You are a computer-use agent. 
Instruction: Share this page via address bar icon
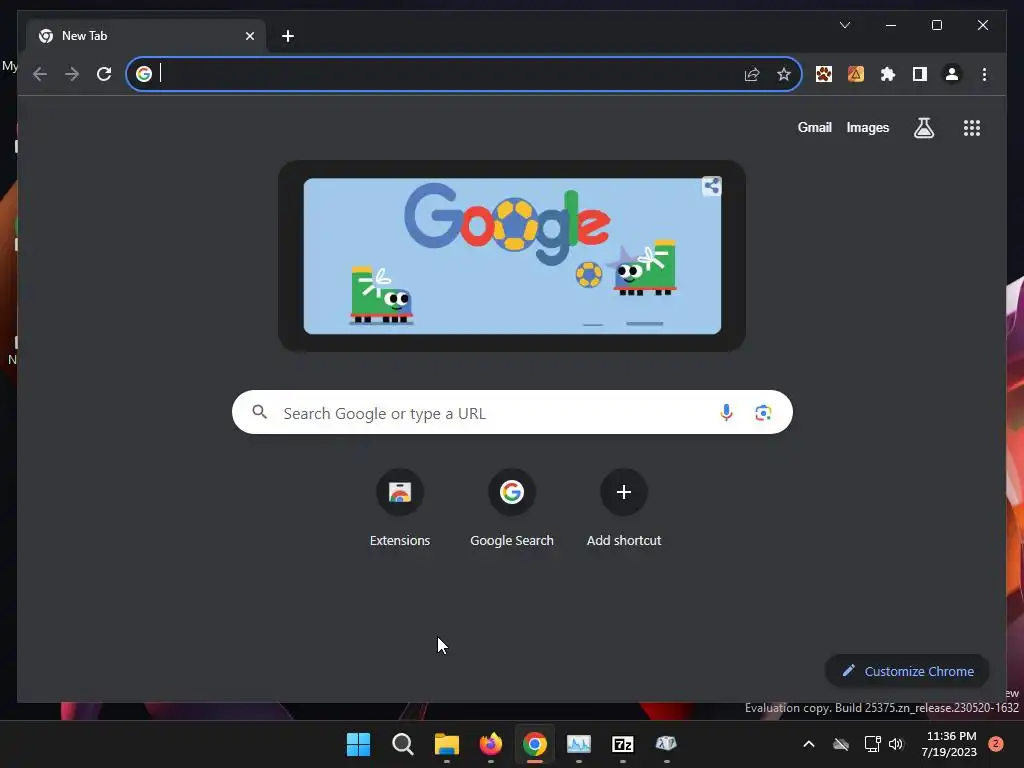pyautogui.click(x=752, y=74)
